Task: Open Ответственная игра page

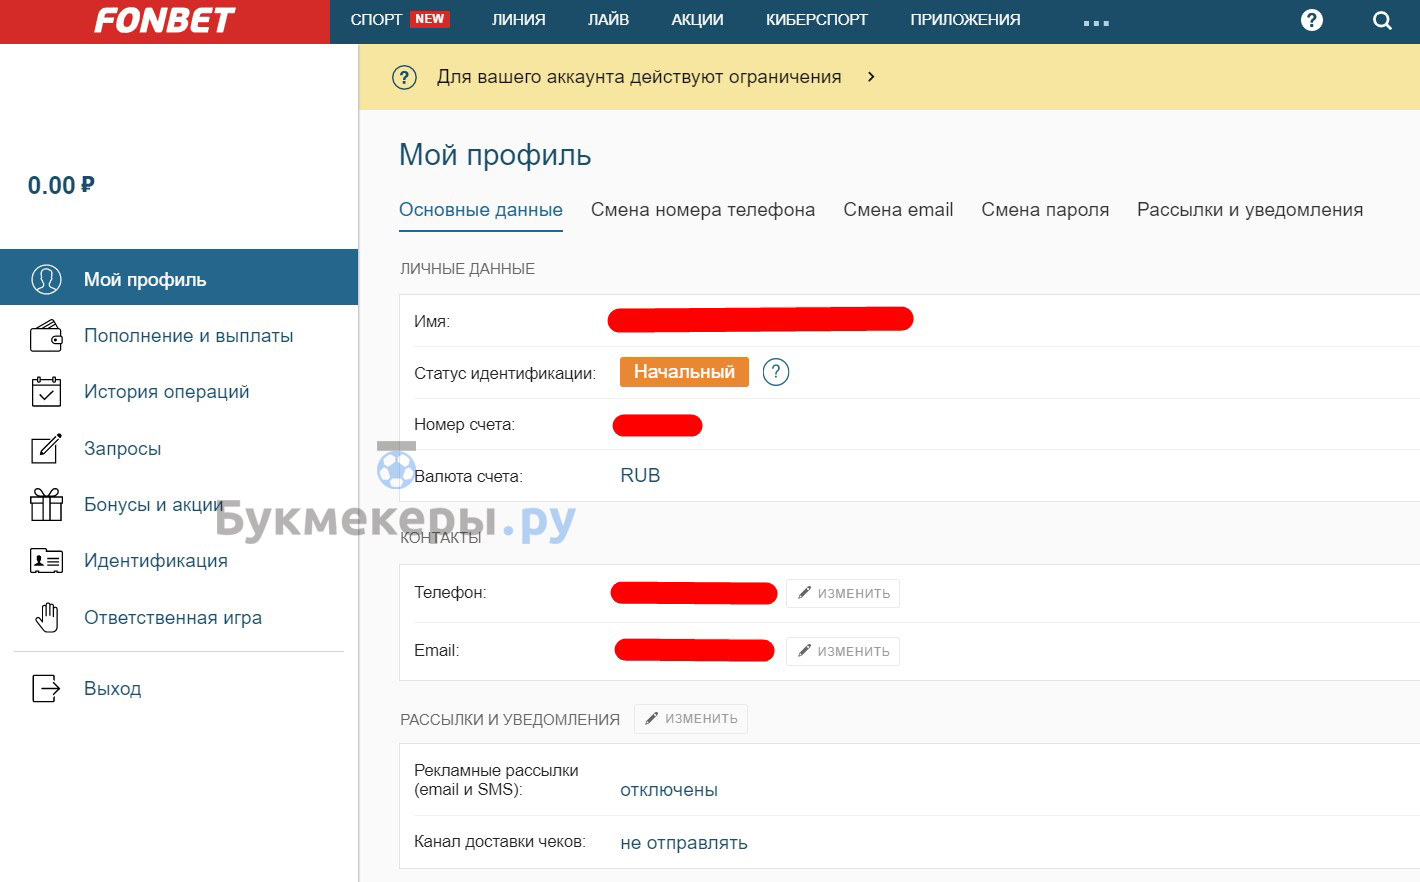Action: click(173, 618)
